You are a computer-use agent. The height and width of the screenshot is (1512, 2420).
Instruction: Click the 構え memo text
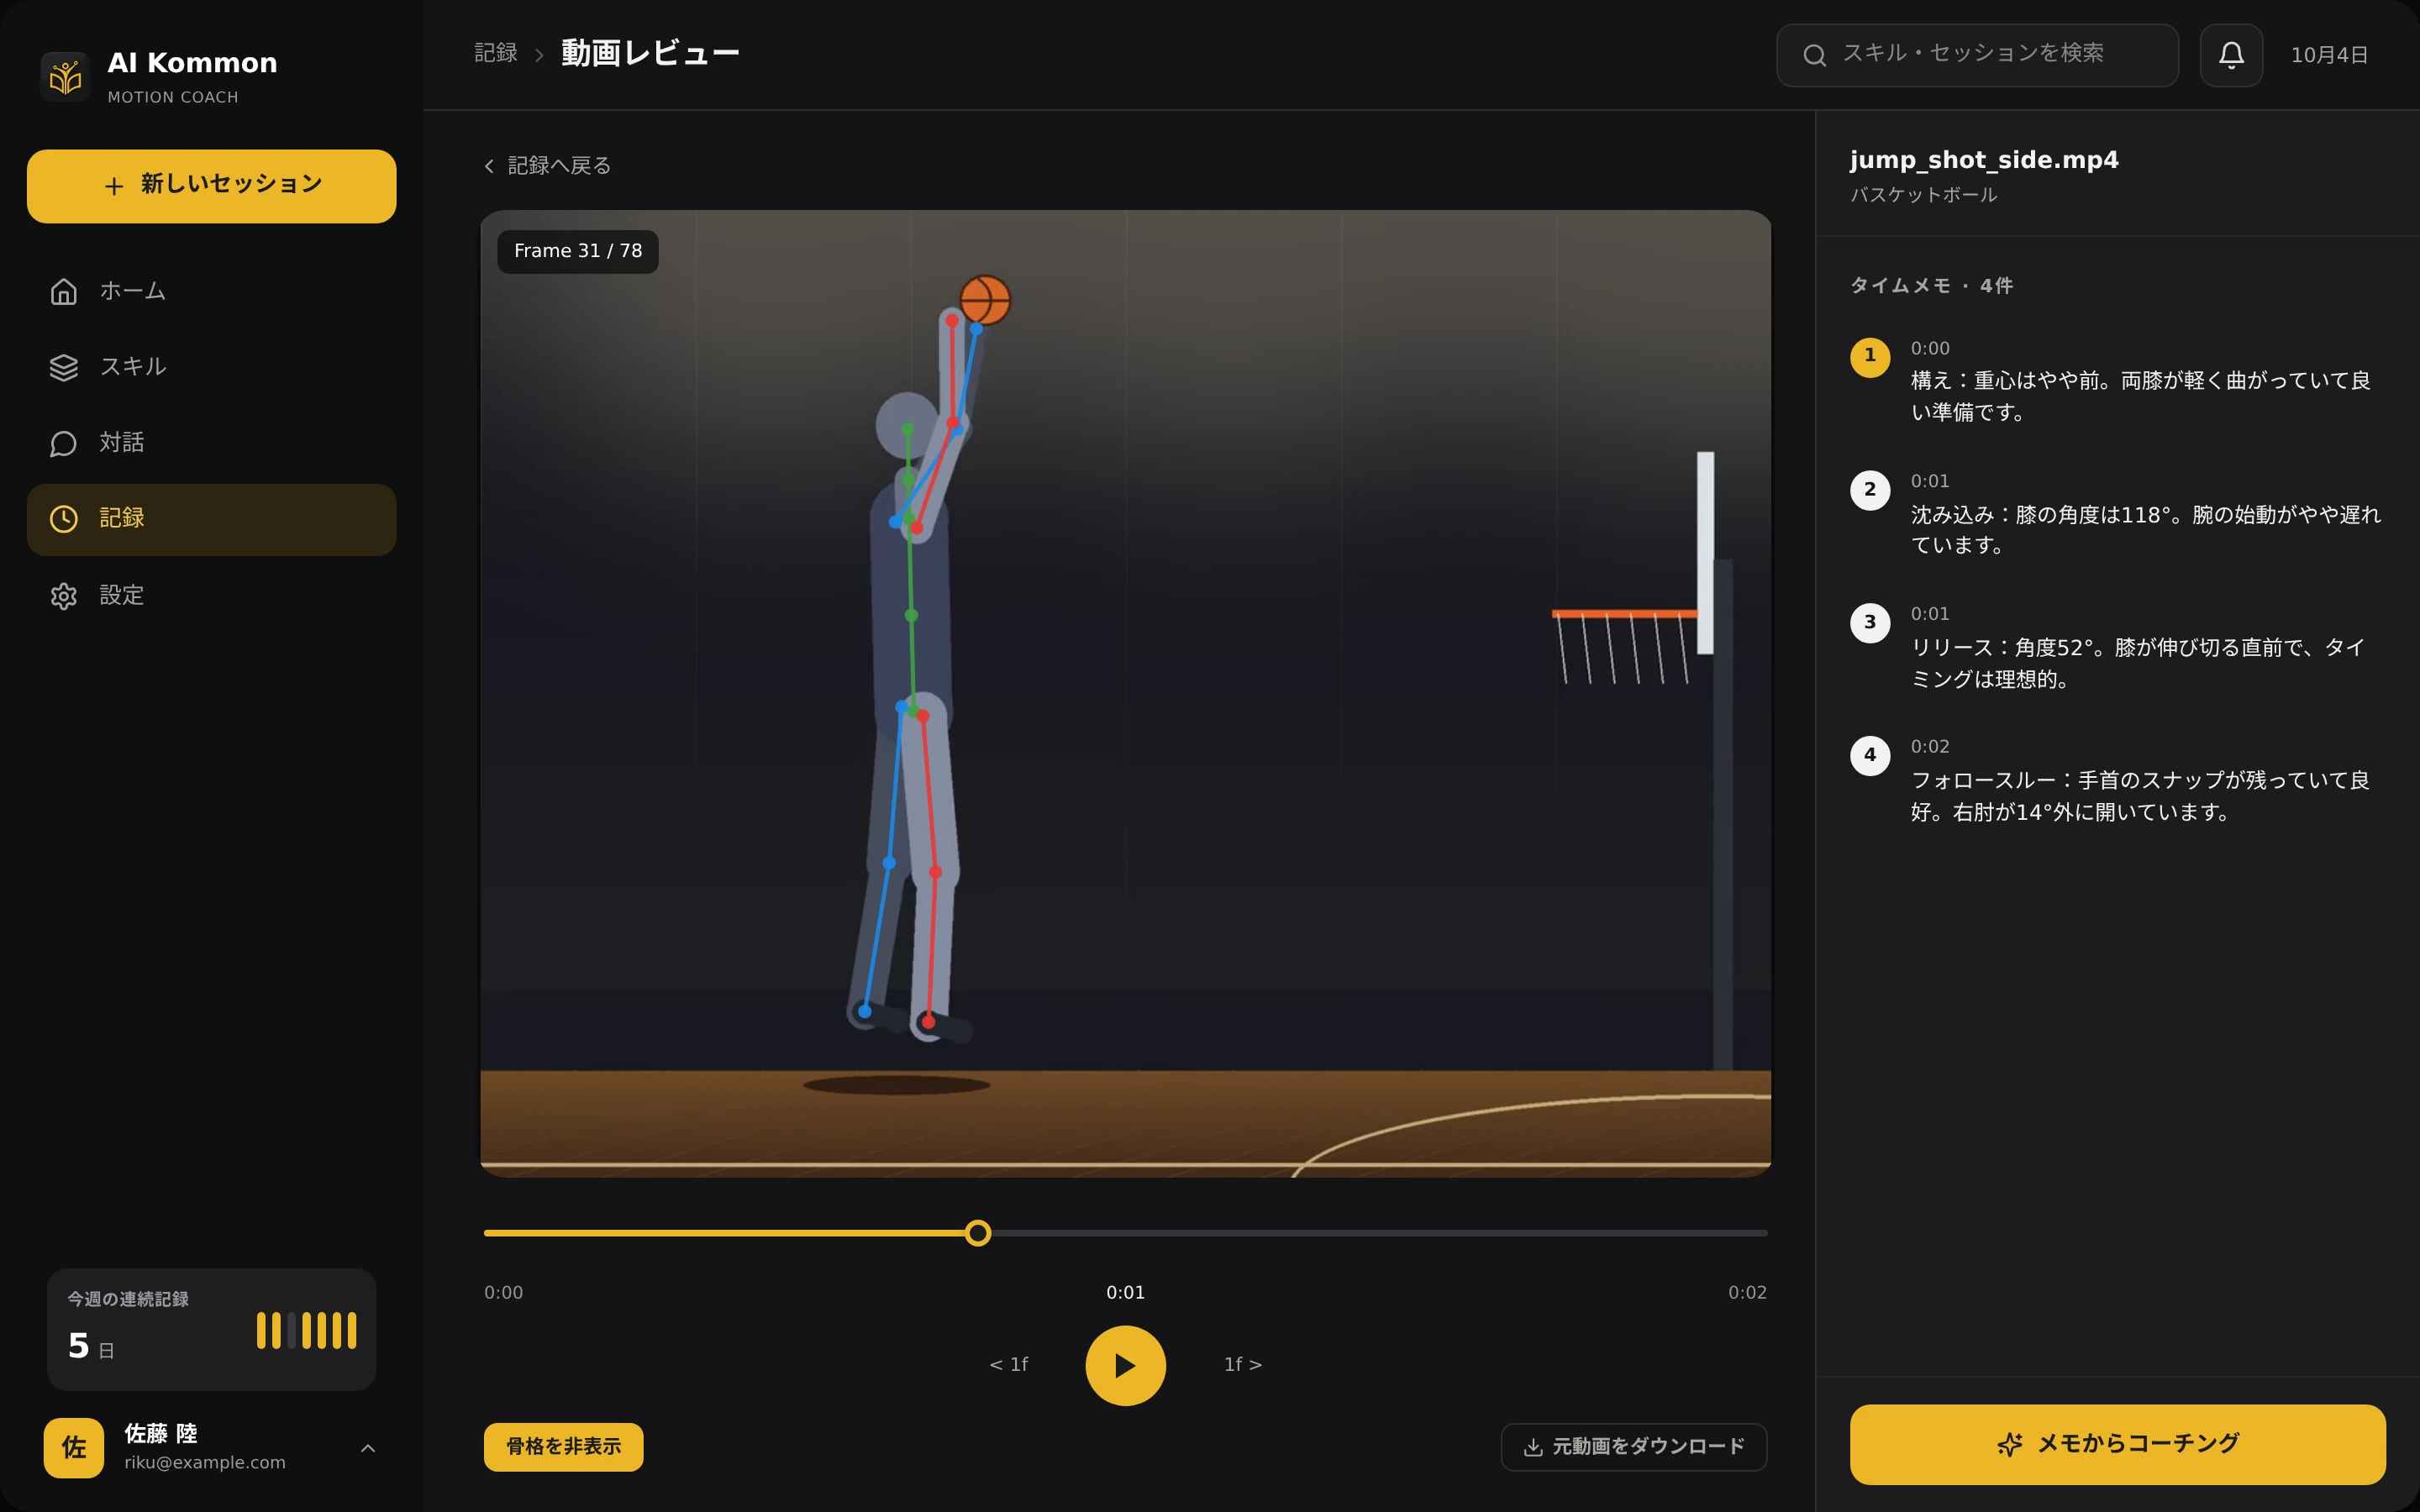(2140, 396)
